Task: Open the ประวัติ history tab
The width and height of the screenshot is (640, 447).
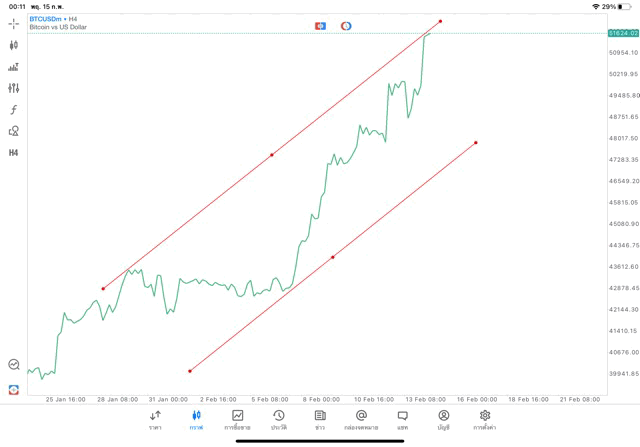Action: coord(279,420)
